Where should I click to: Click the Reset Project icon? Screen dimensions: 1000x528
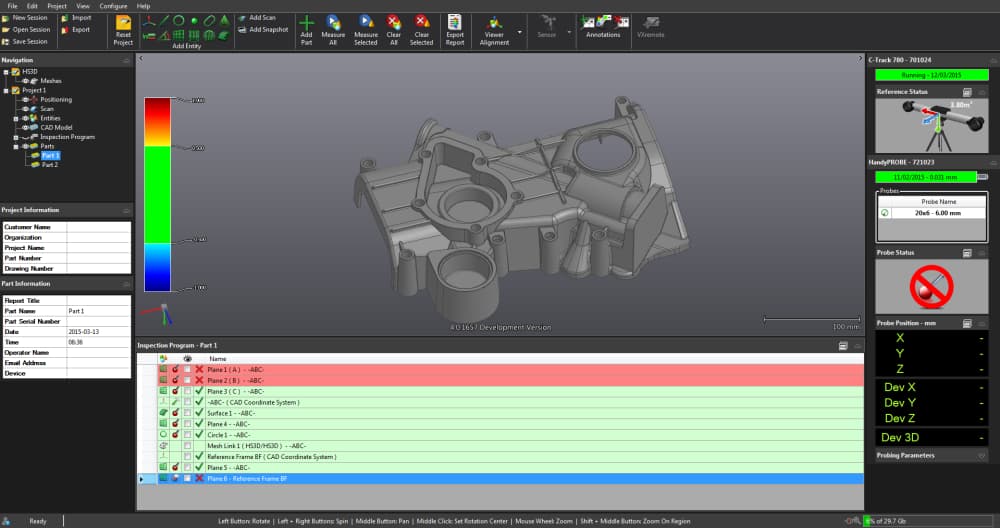coord(123,22)
